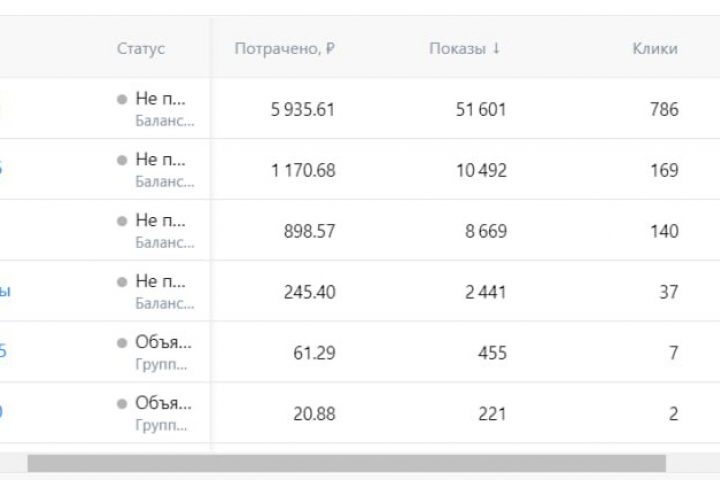This screenshot has height=480, width=720.
Task: Click the 37 clicks cell
Action: 668,293
